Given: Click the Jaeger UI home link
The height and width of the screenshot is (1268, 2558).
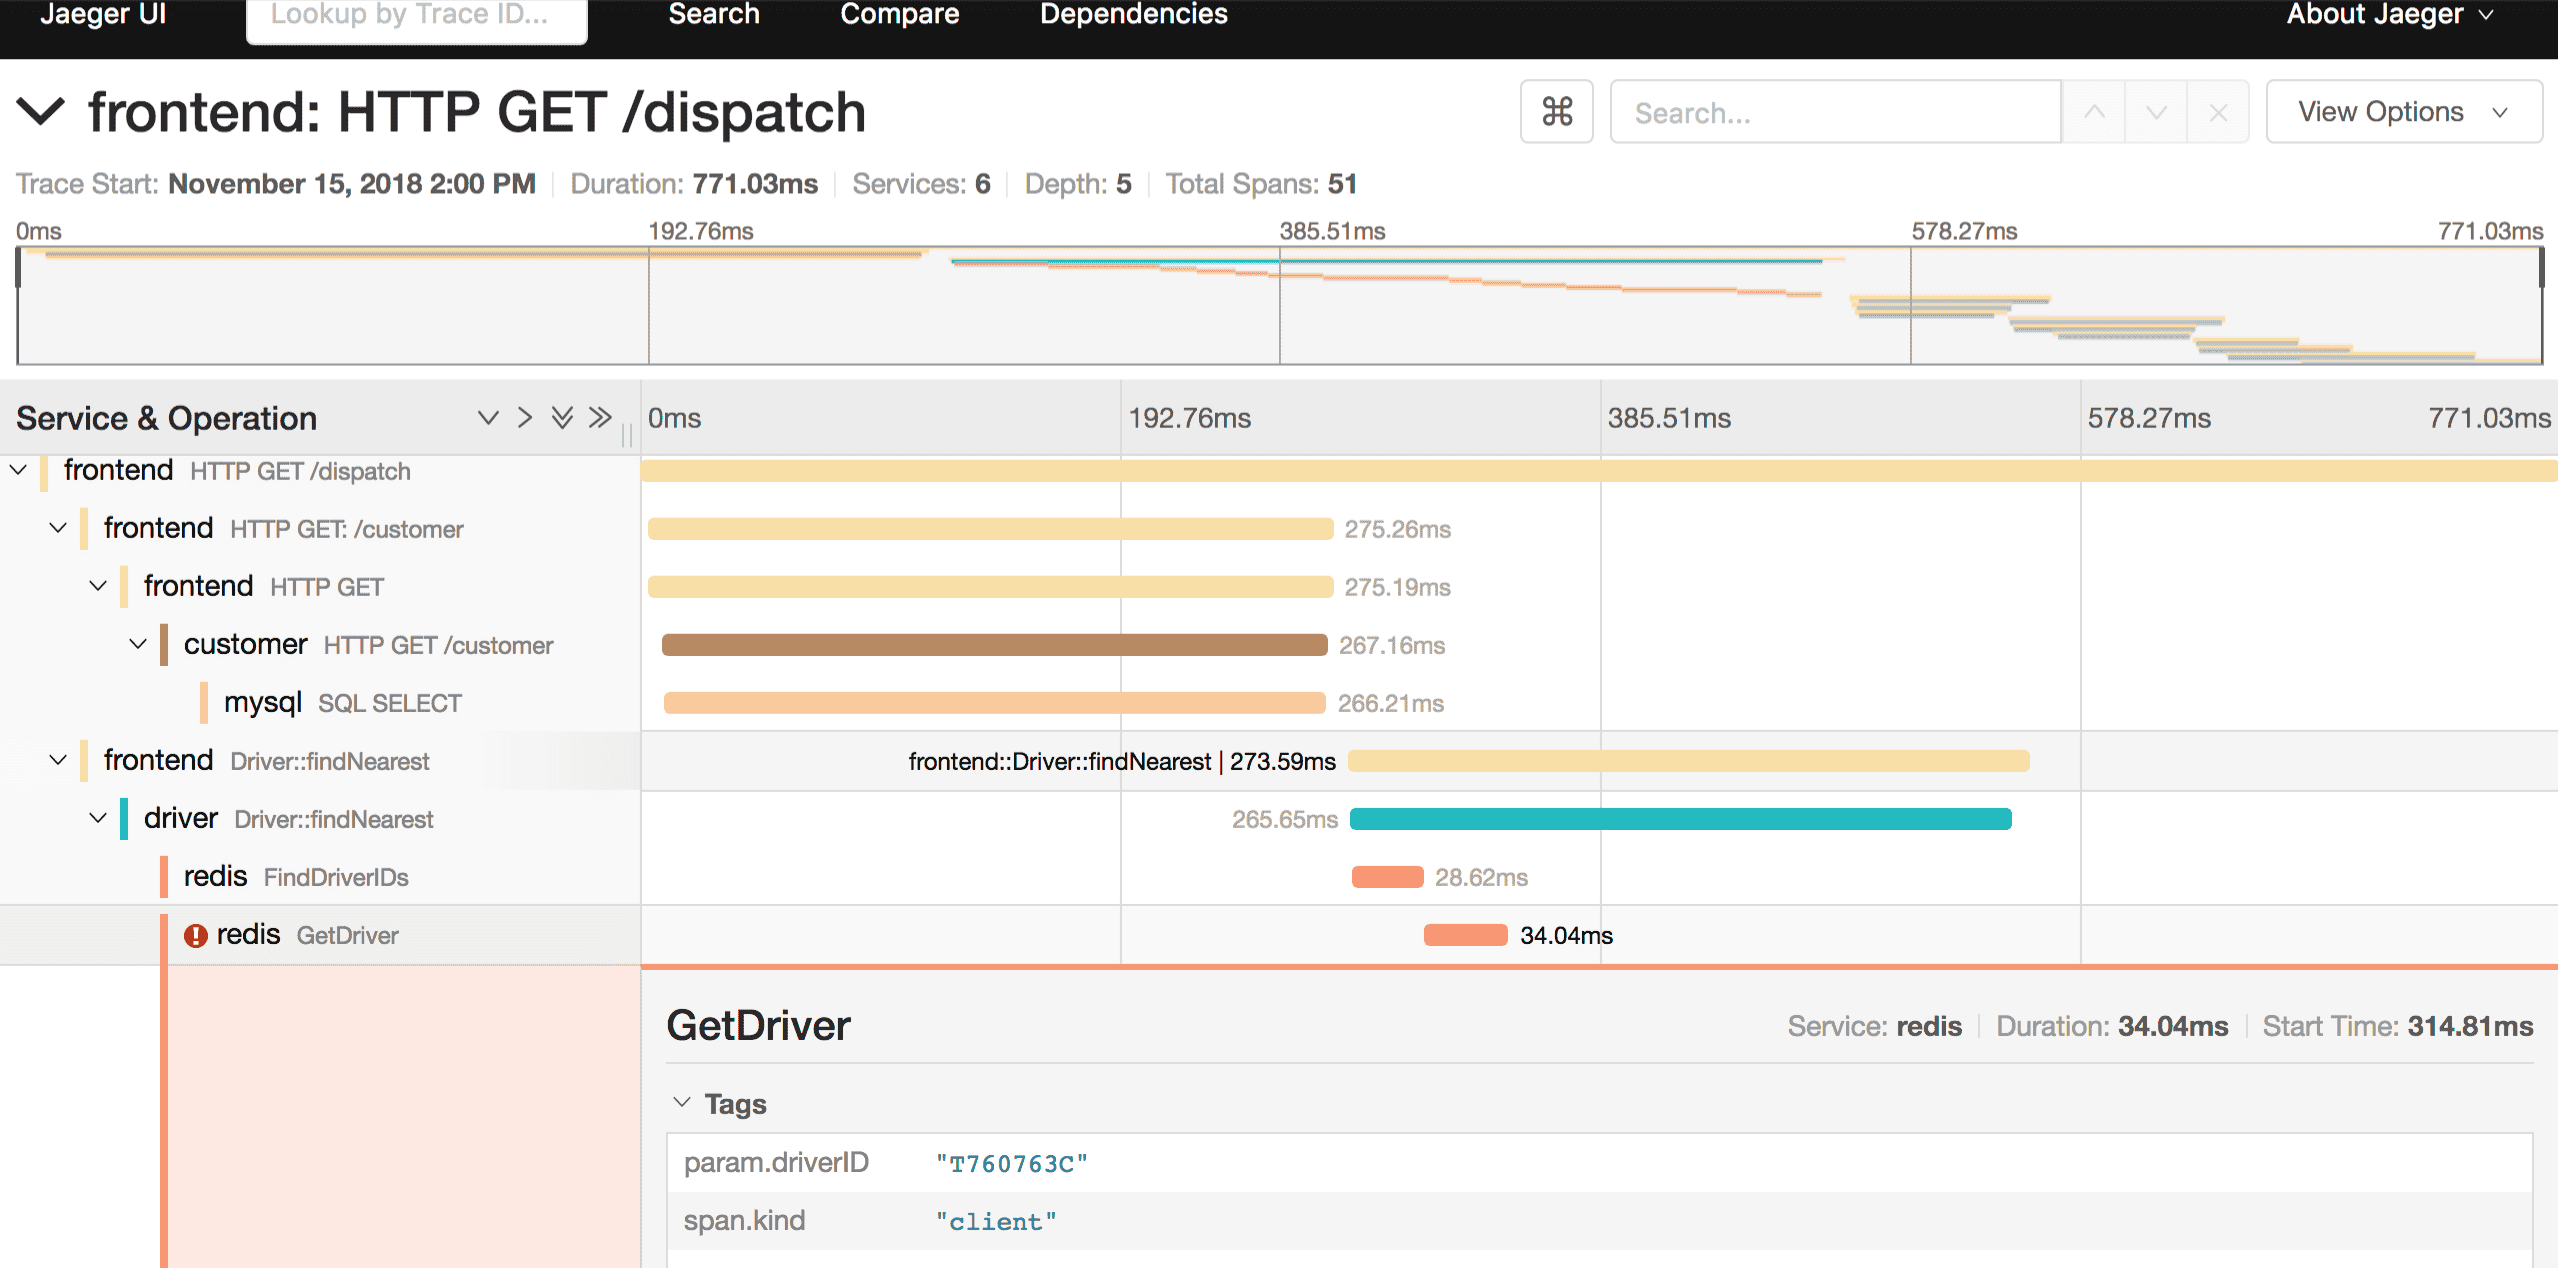Looking at the screenshot, I should pos(103,15).
